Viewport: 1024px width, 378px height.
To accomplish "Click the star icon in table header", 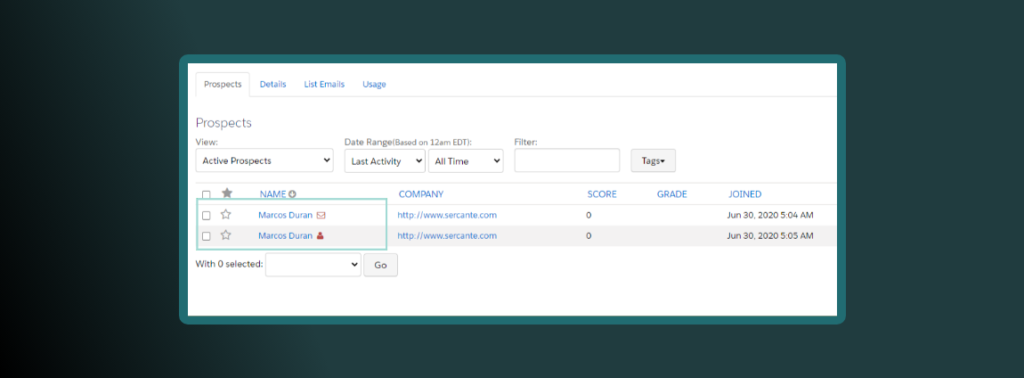I will click(x=227, y=193).
